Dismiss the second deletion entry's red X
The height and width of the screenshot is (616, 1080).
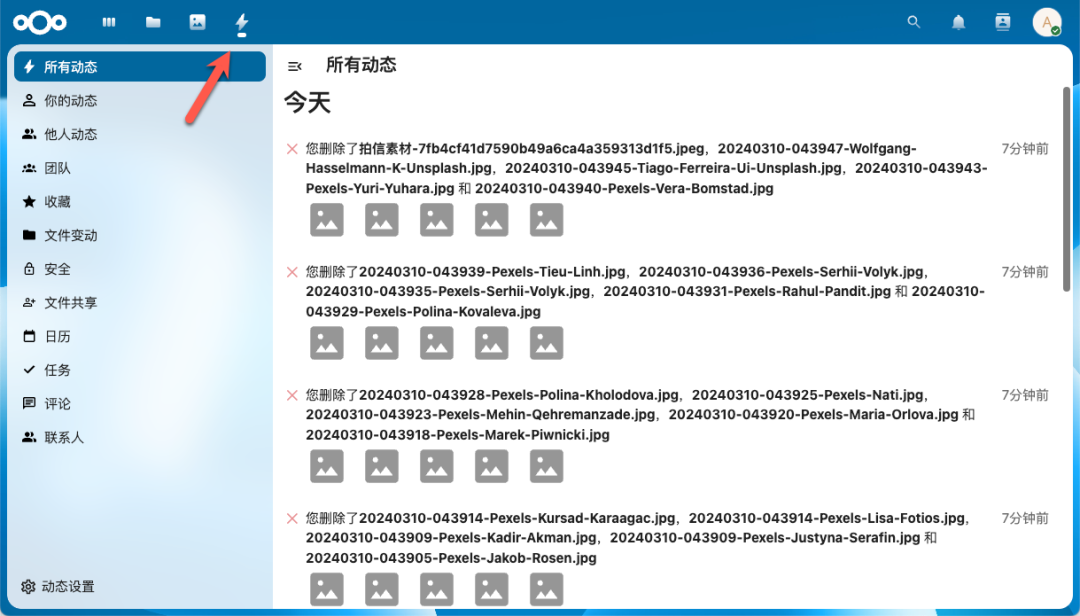tap(291, 271)
